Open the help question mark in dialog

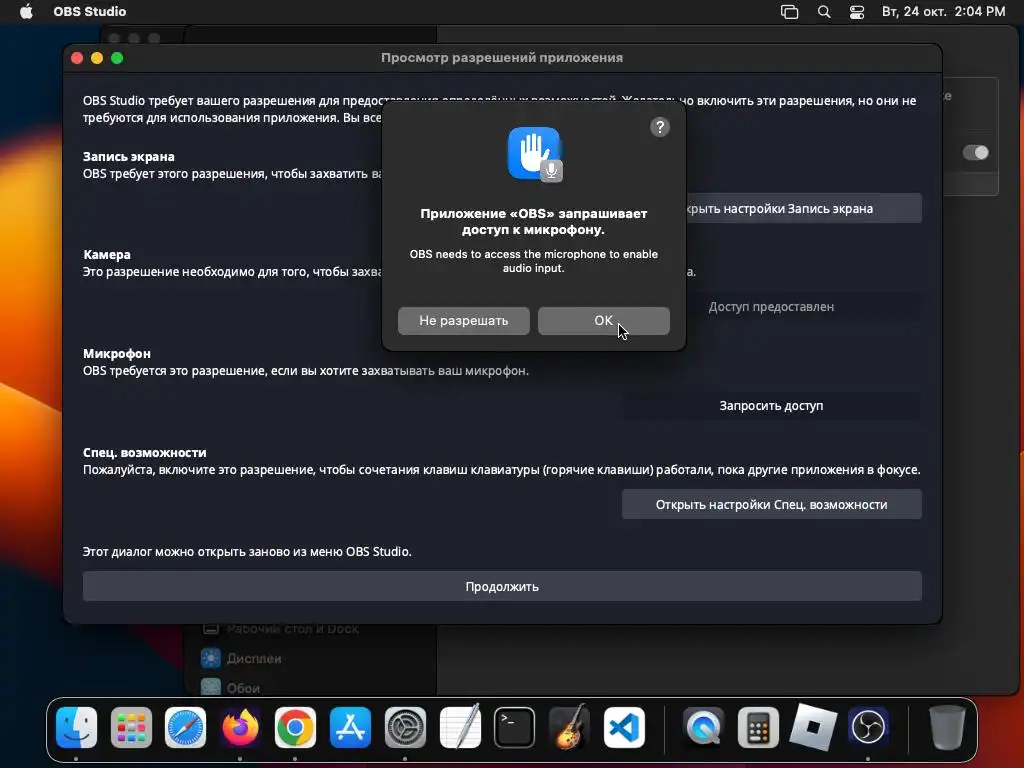coord(660,127)
